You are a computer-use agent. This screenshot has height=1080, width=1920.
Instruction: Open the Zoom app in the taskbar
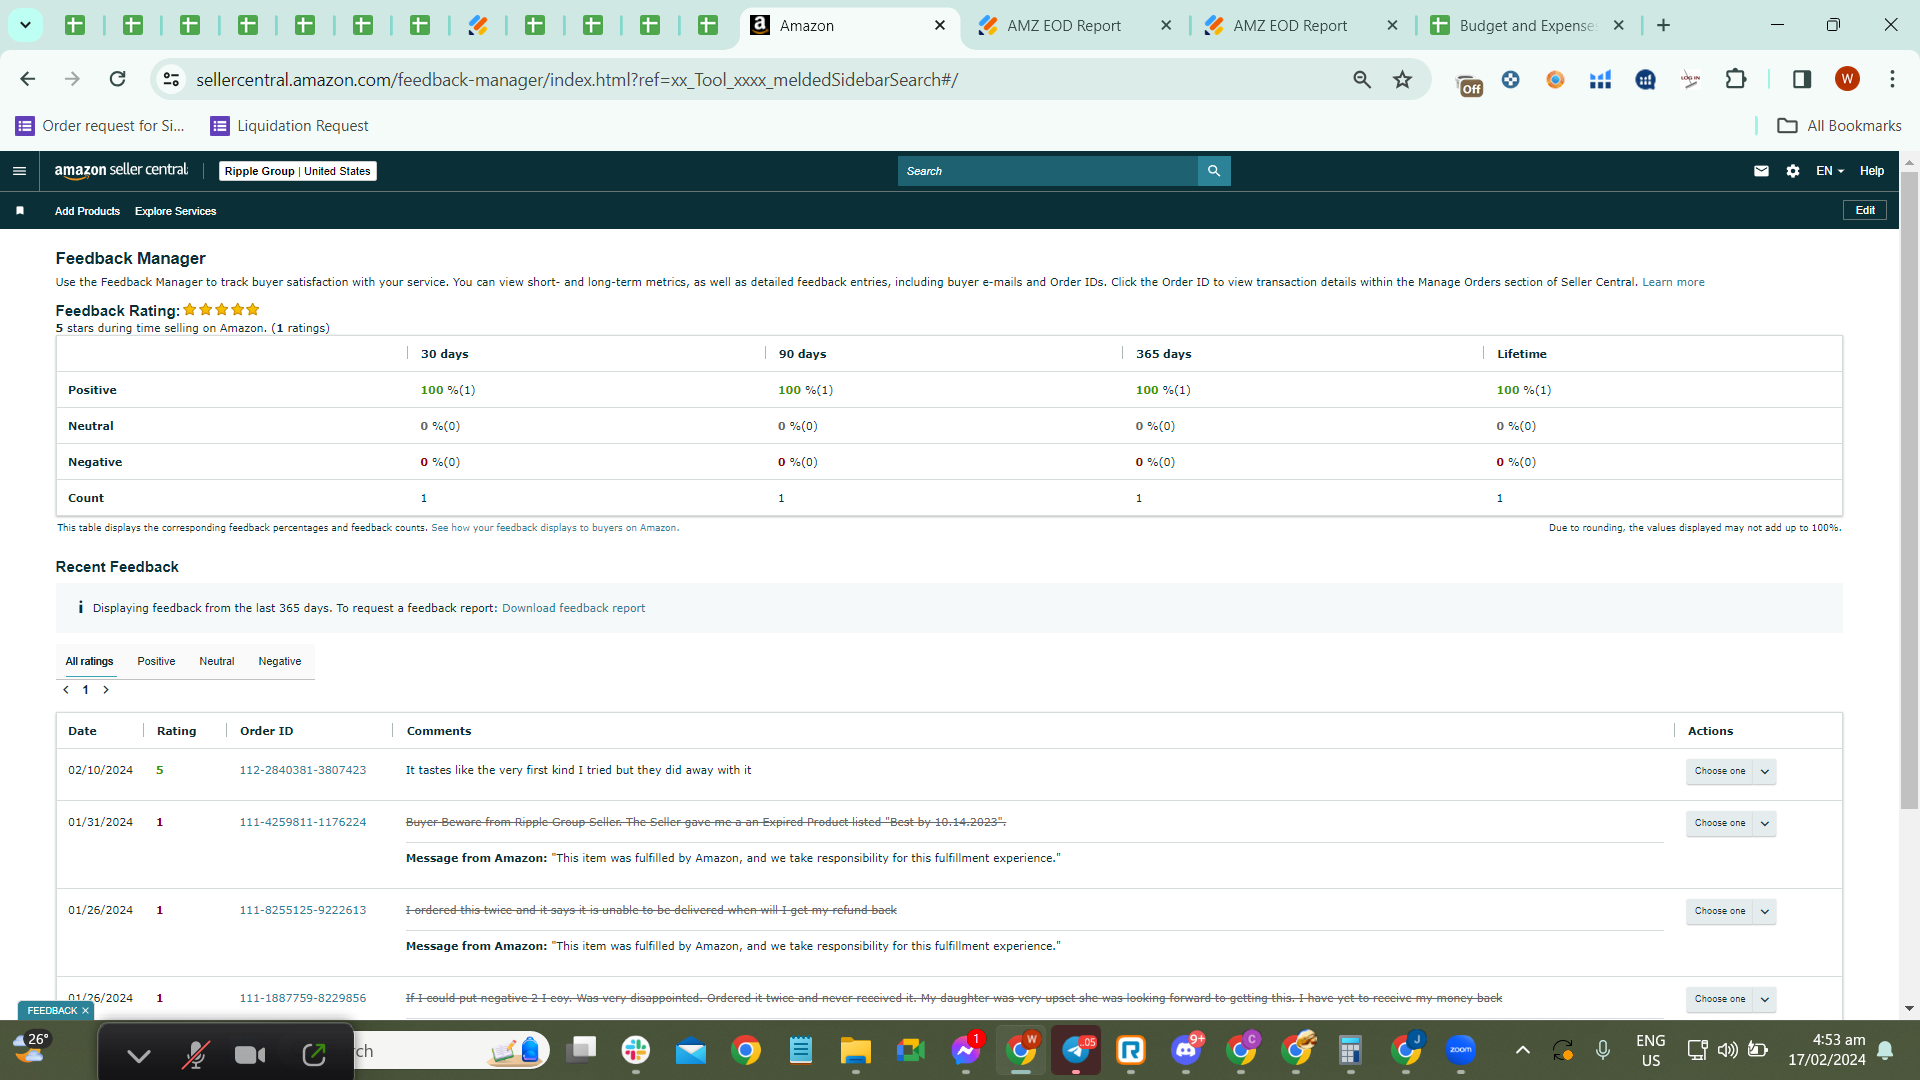click(x=1461, y=1050)
